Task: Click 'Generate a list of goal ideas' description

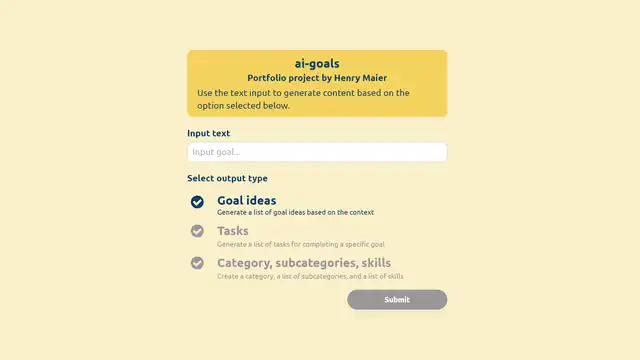Action: 296,212
